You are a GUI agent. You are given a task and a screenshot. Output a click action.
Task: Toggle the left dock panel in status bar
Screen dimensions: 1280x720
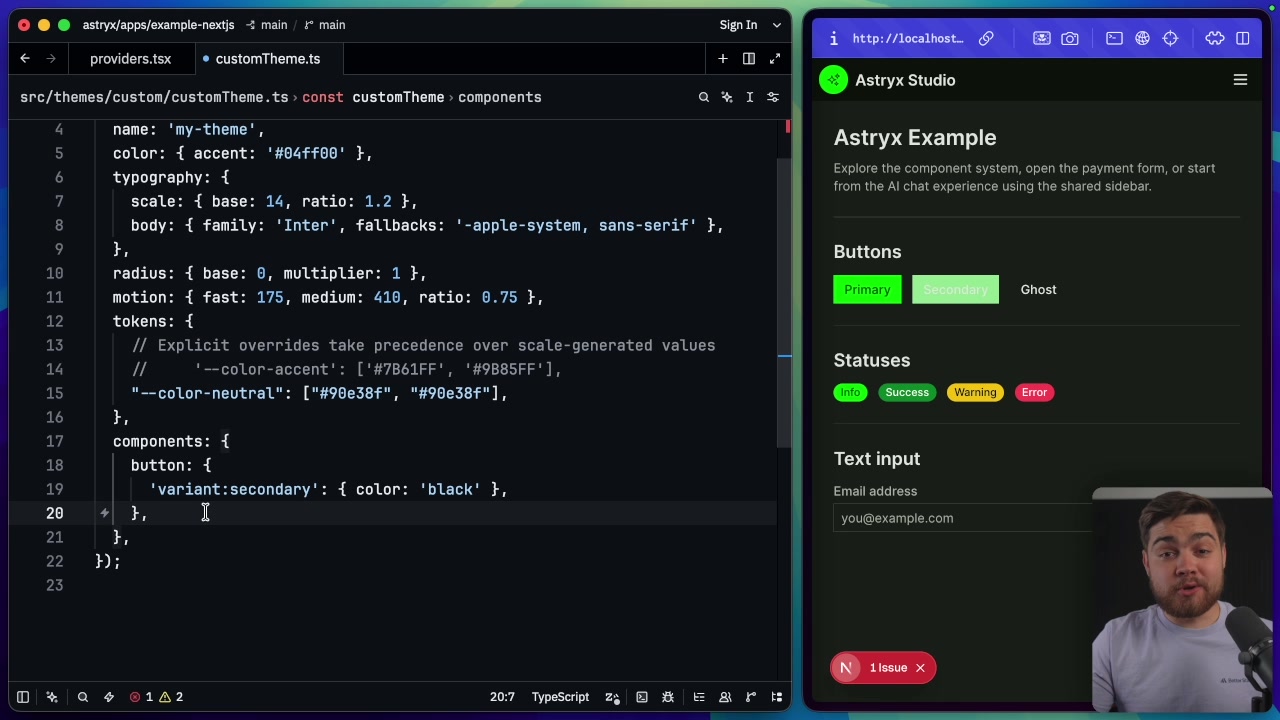pyautogui.click(x=22, y=697)
